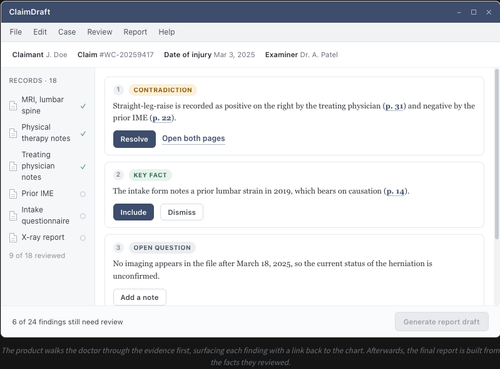
Task: Open the Intake questionnaire record
Action: coord(48,215)
